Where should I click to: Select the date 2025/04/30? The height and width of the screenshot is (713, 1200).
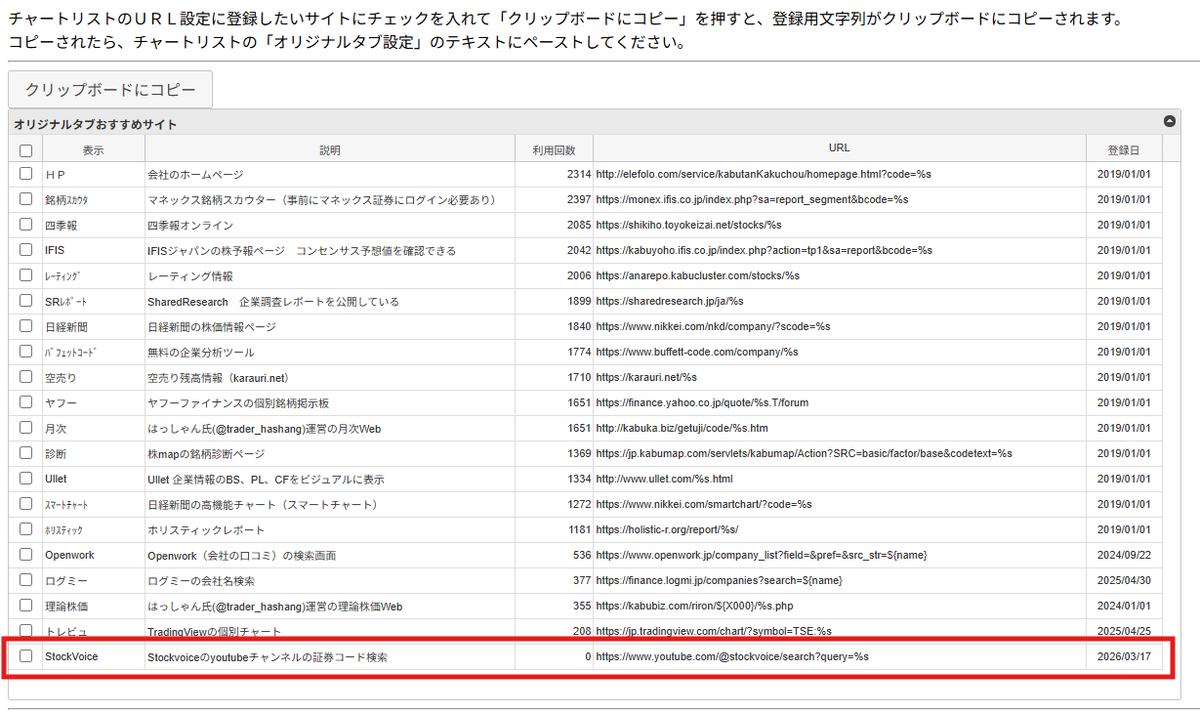coord(1123,580)
